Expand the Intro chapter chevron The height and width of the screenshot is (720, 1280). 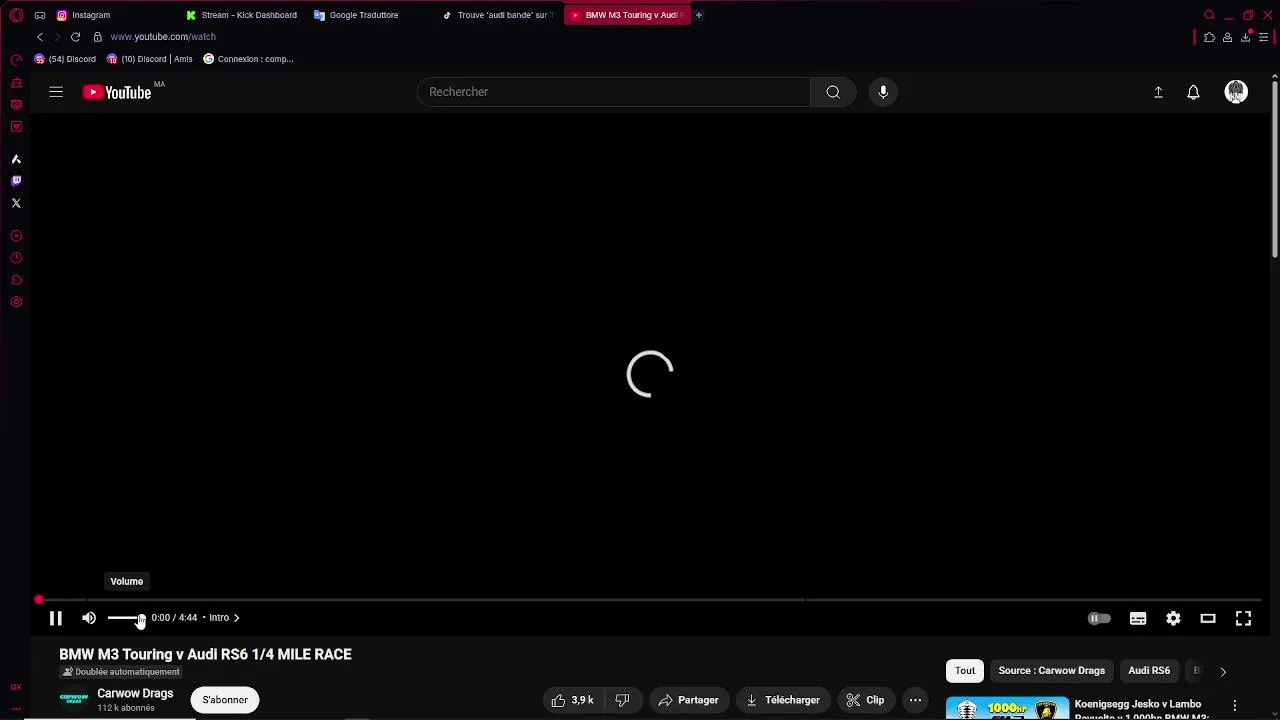pyautogui.click(x=236, y=618)
